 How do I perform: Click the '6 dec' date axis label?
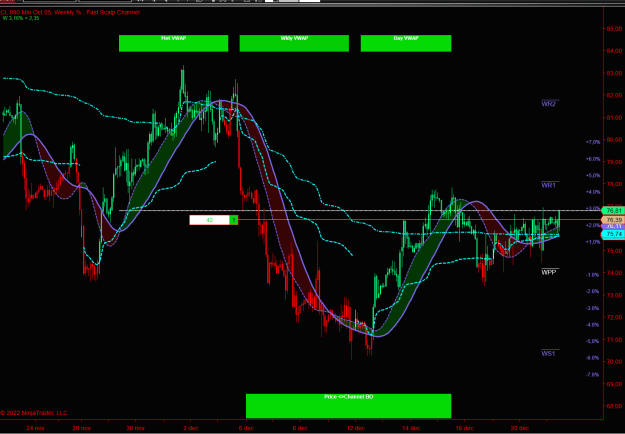(x=246, y=428)
